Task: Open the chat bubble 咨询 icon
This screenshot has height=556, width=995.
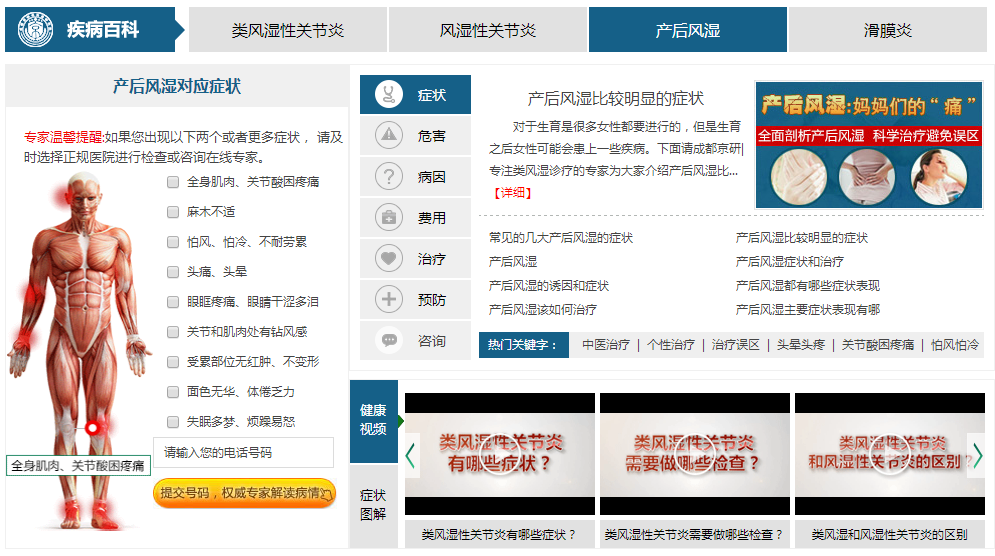Action: pyautogui.click(x=389, y=341)
